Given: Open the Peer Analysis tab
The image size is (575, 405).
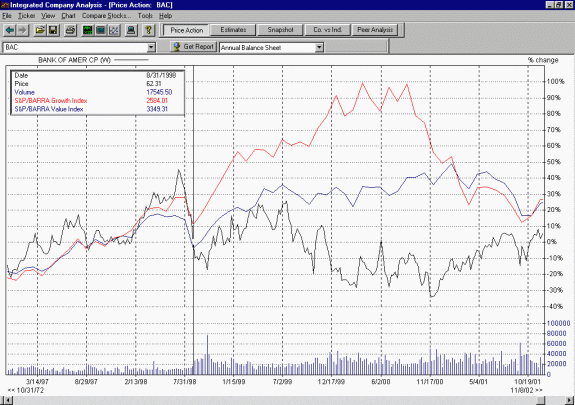Looking at the screenshot, I should (375, 30).
